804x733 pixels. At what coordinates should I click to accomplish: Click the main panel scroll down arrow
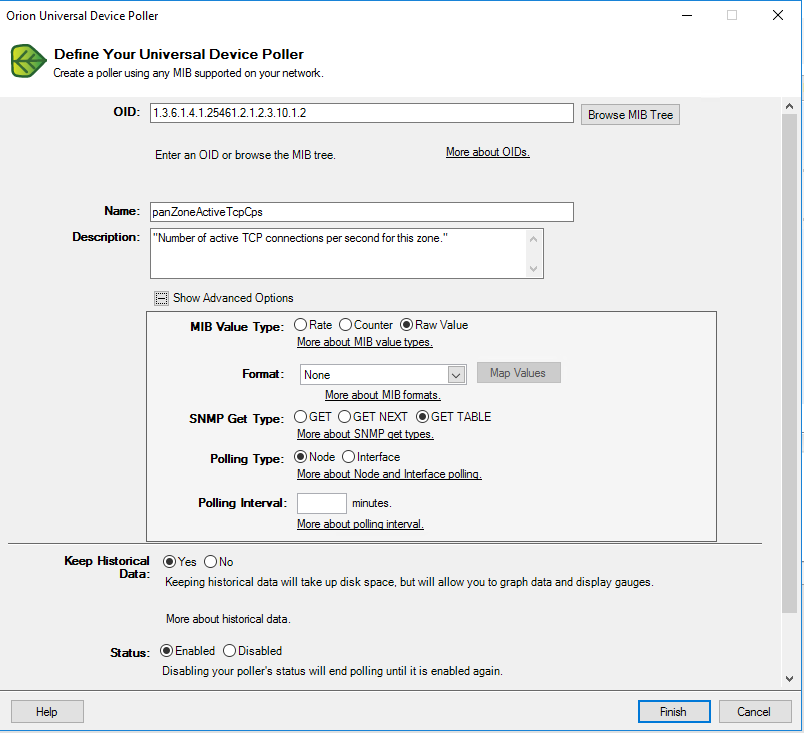pyautogui.click(x=790, y=679)
